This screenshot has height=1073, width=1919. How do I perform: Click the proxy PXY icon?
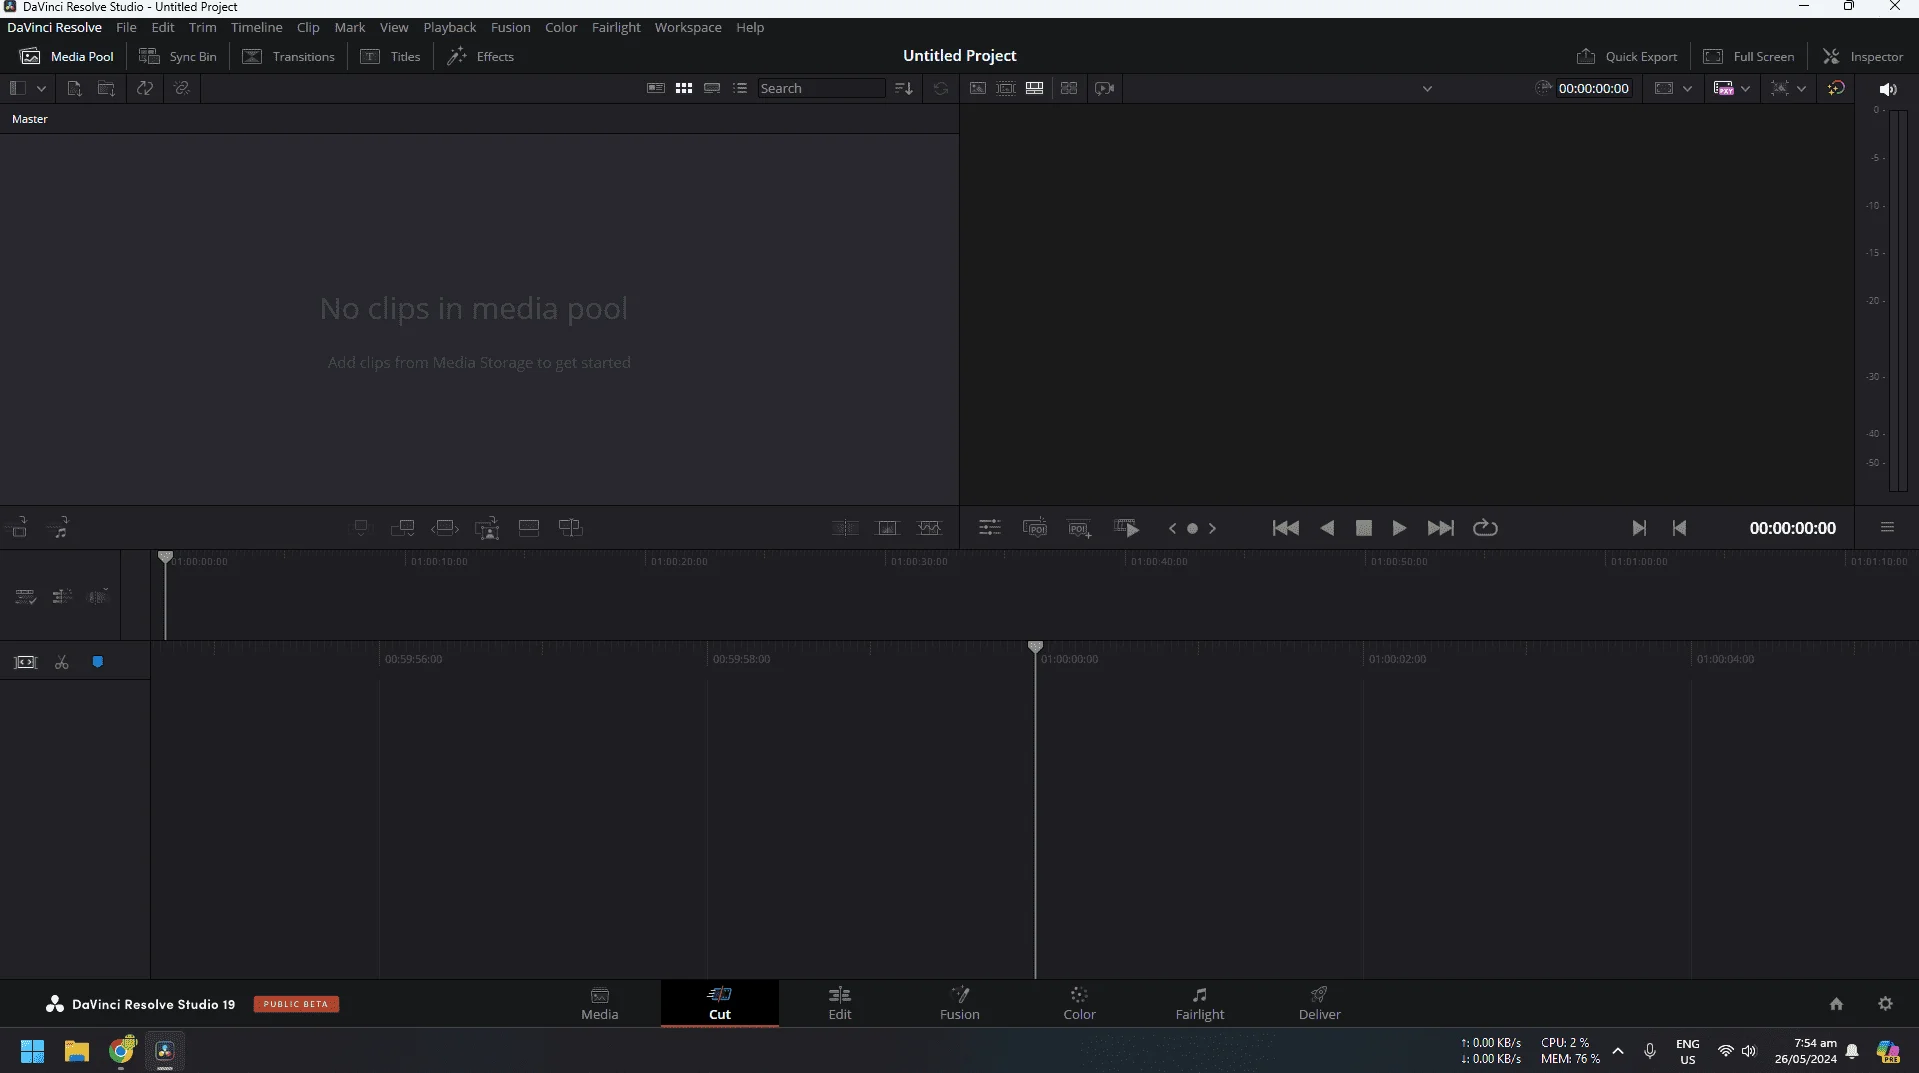[x=1723, y=88]
